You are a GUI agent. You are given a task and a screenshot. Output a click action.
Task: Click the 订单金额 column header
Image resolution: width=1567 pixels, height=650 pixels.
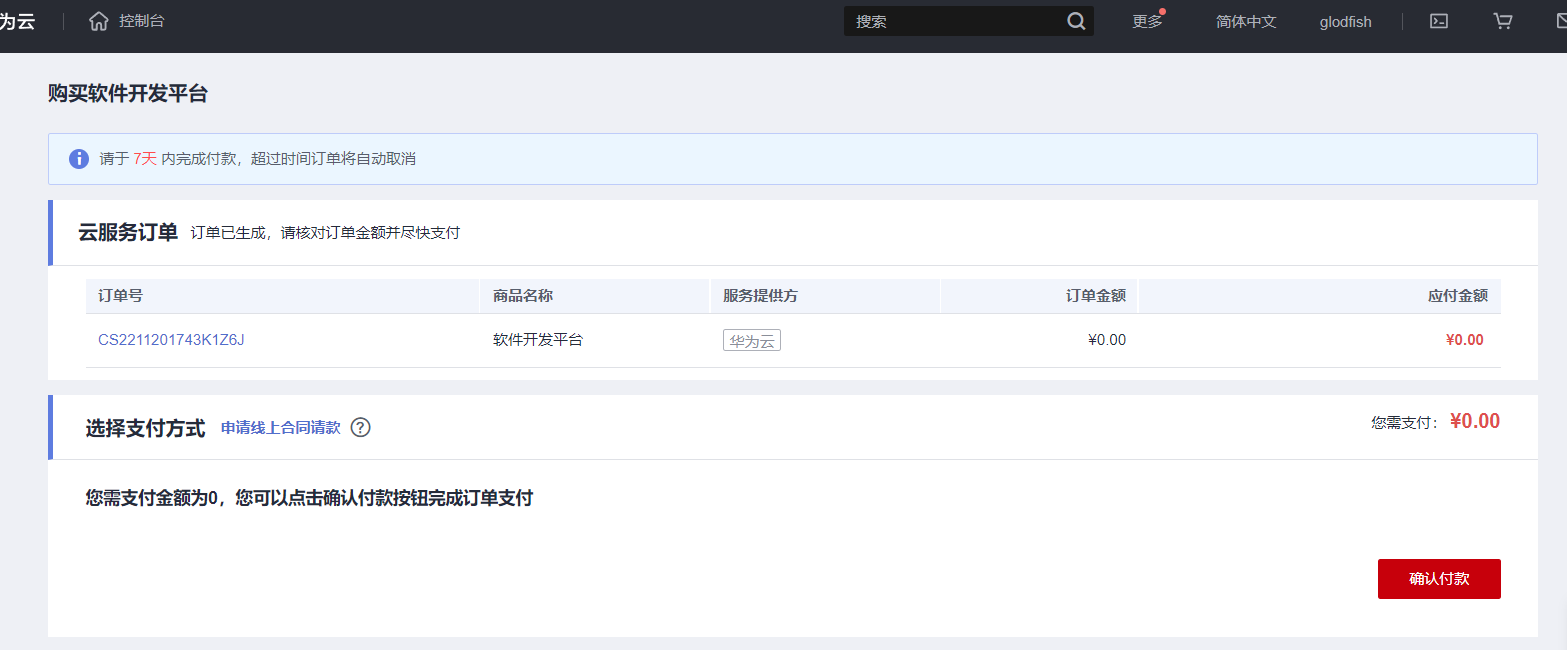click(x=1096, y=296)
